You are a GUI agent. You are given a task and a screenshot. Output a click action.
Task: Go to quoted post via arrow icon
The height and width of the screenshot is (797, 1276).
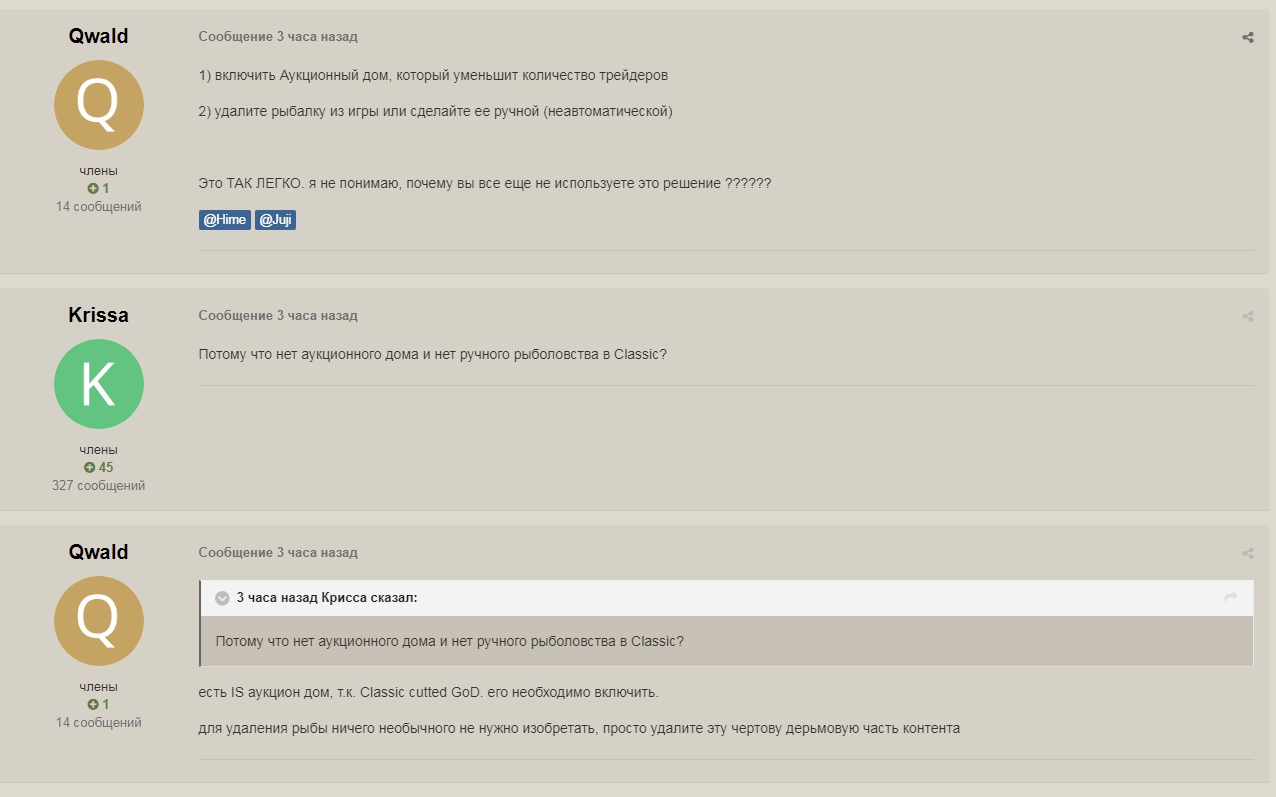1230,597
